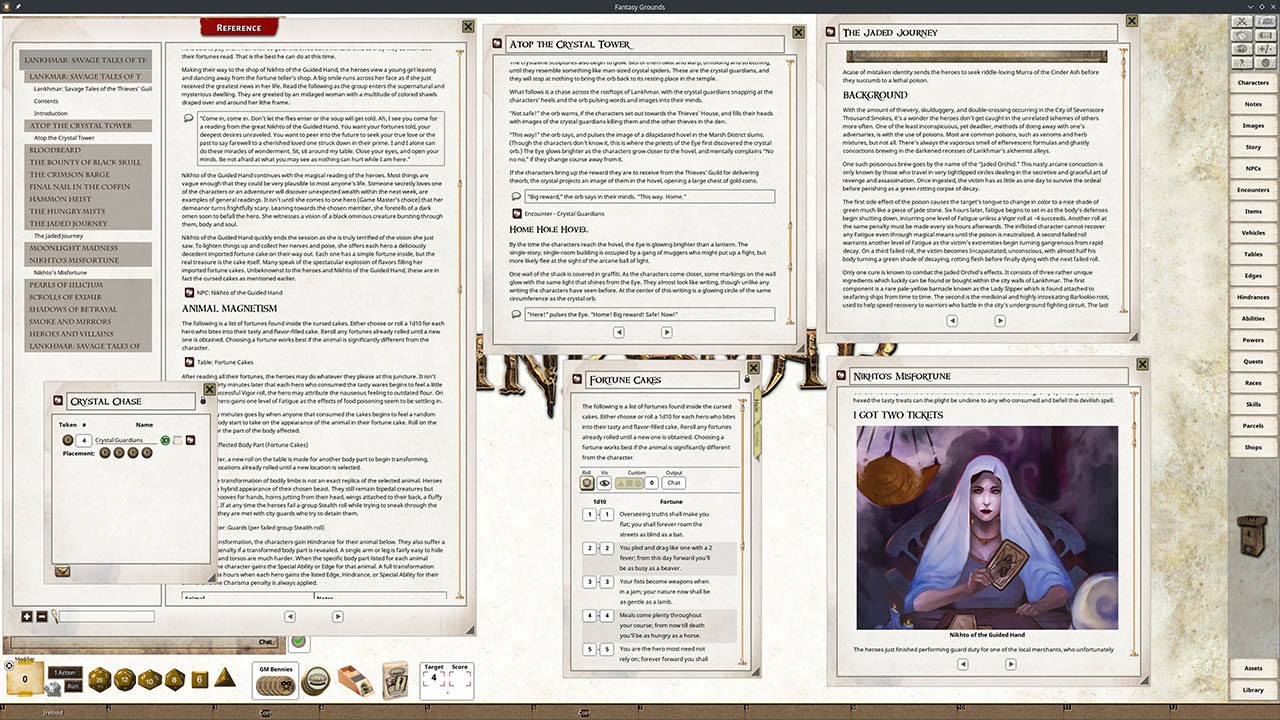
Task: Click the Fortune Cakes table roll button
Action: 588,483
